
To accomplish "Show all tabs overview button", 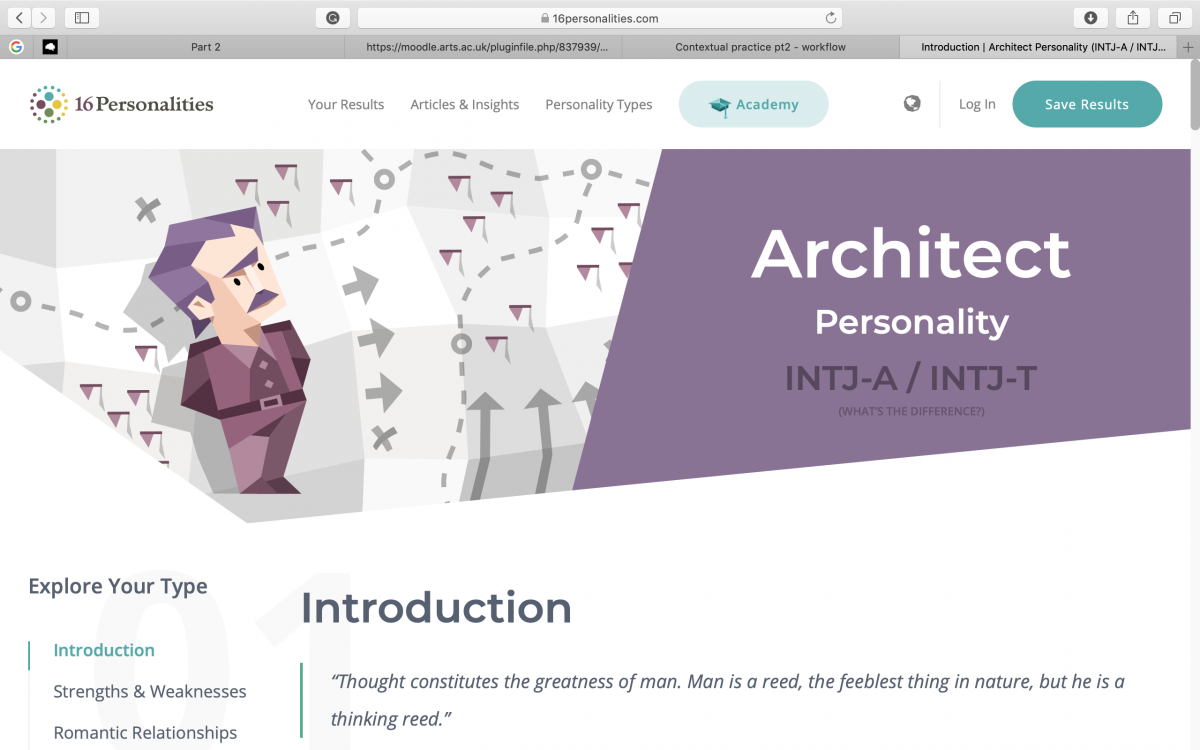I will click(1175, 17).
